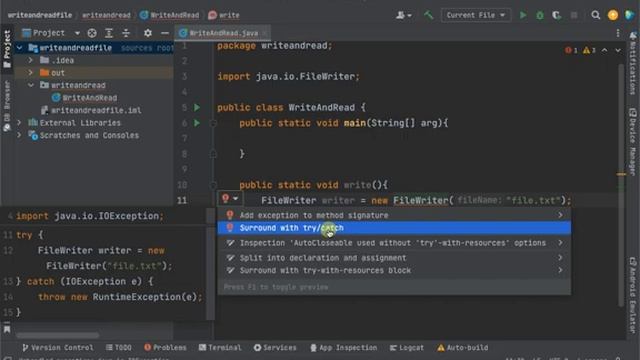640x360 pixels.
Task: Expand Scratches and Consoles node
Action: click(x=19, y=135)
